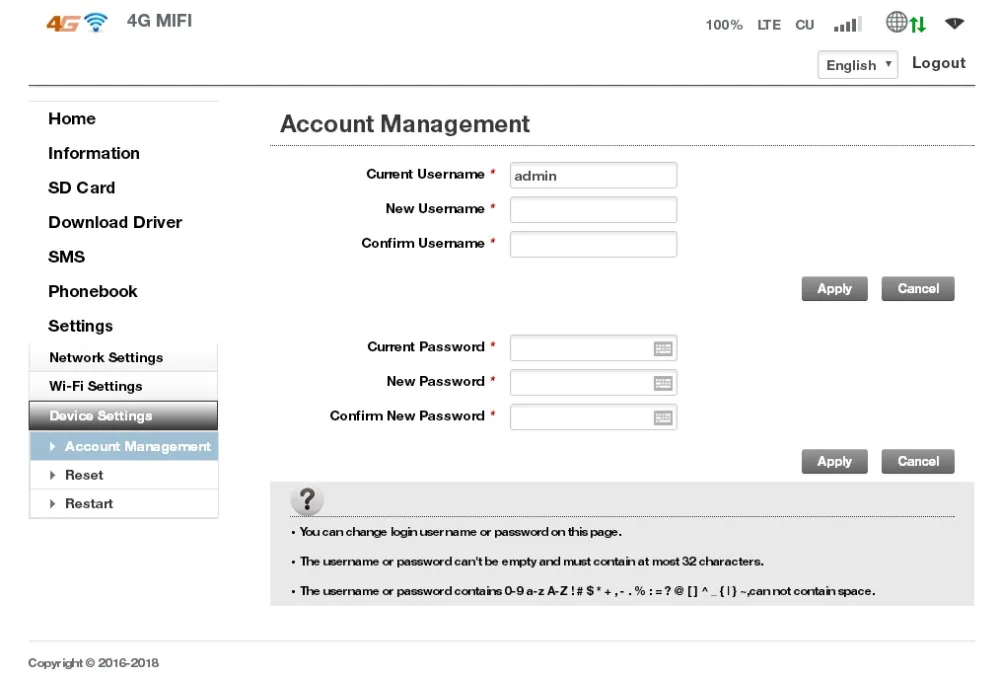1000x678 pixels.
Task: Select Restart in sidebar
Action: pos(124,503)
